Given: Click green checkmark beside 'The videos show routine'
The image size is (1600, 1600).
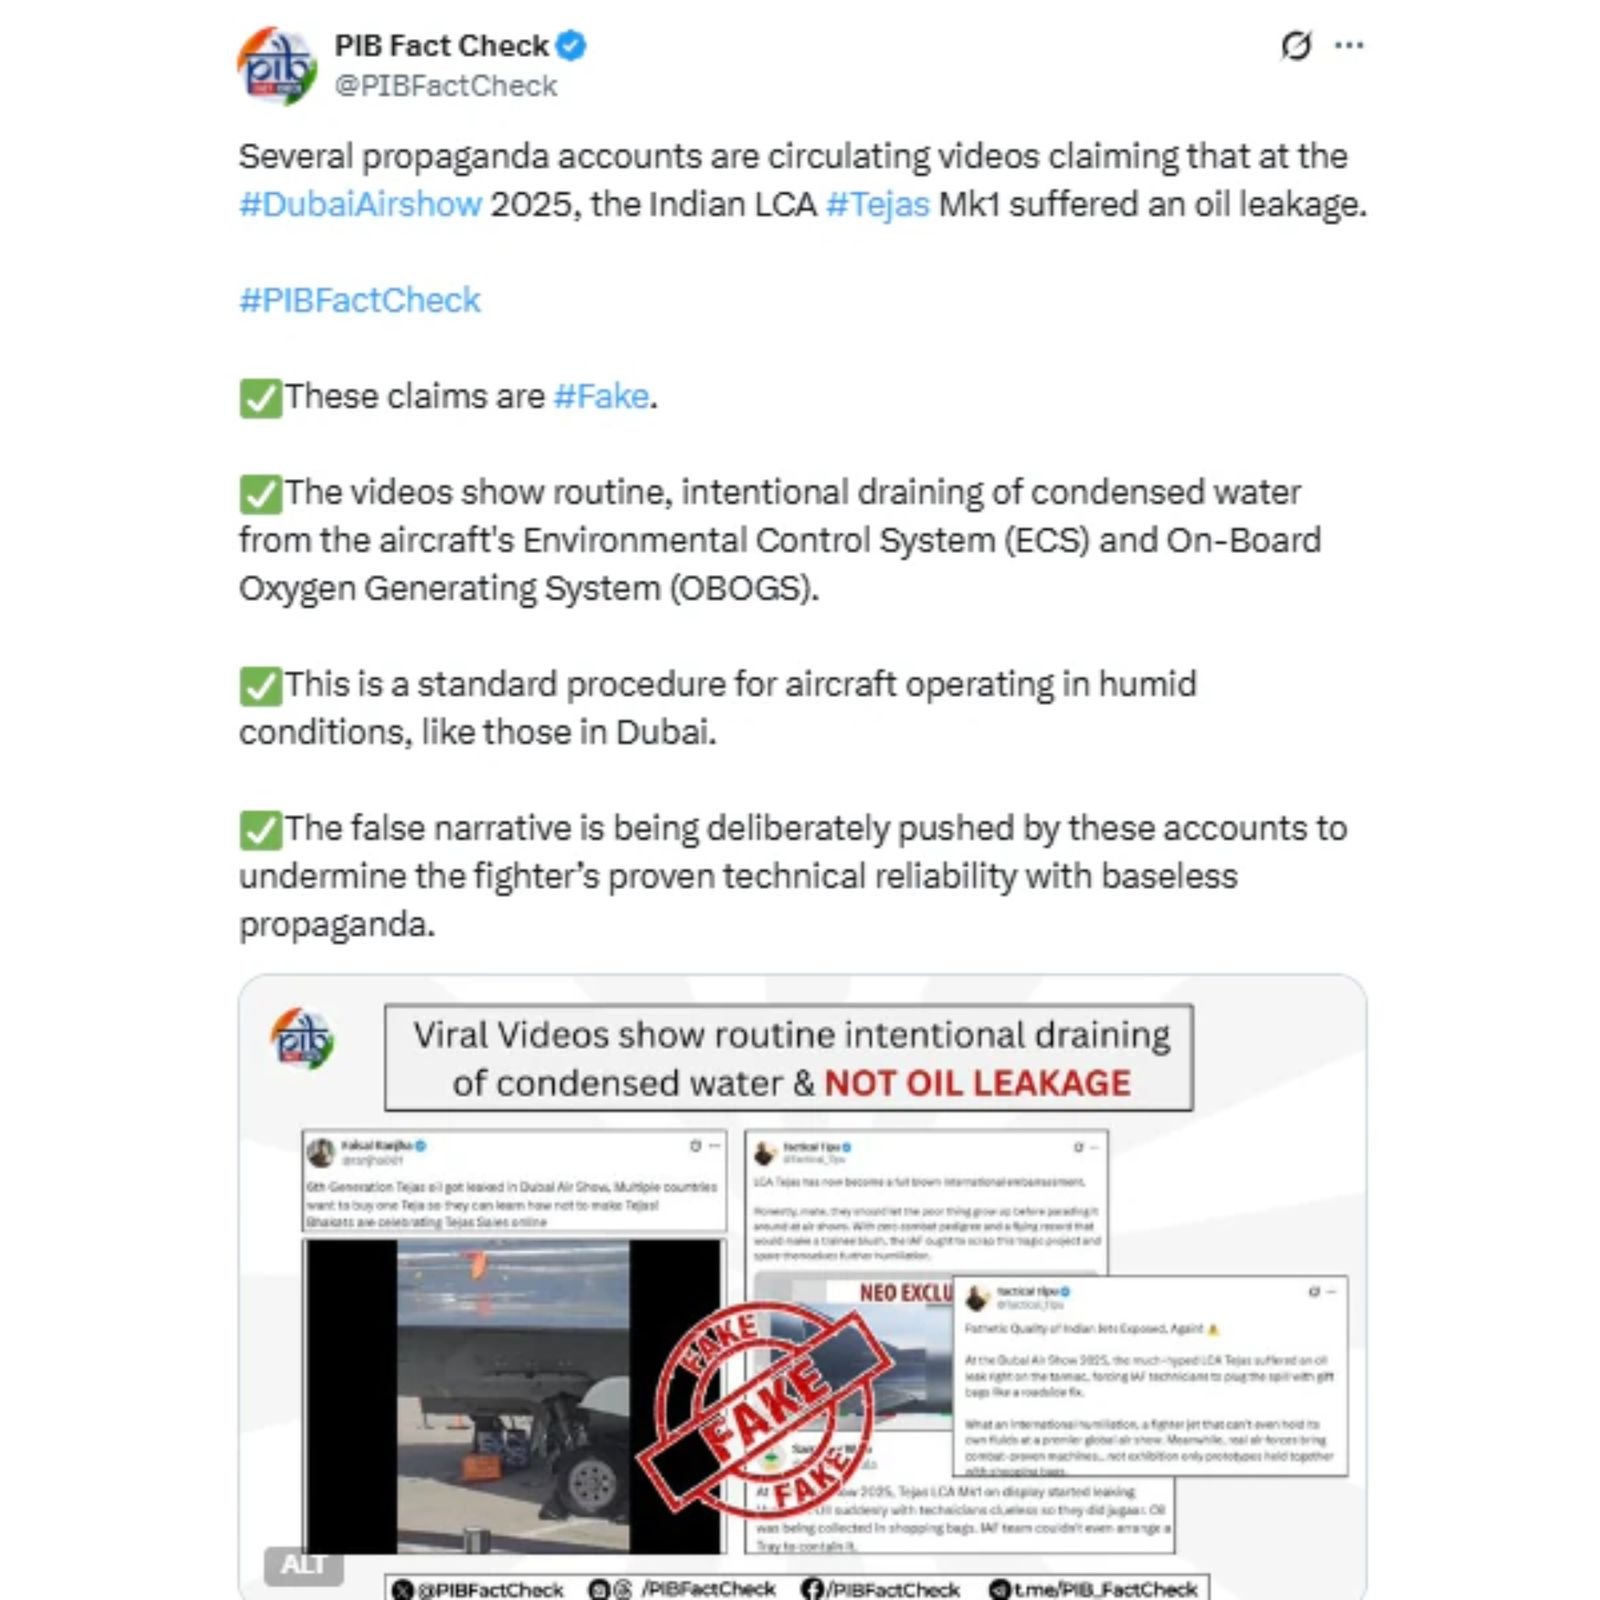Looking at the screenshot, I should tap(260, 494).
